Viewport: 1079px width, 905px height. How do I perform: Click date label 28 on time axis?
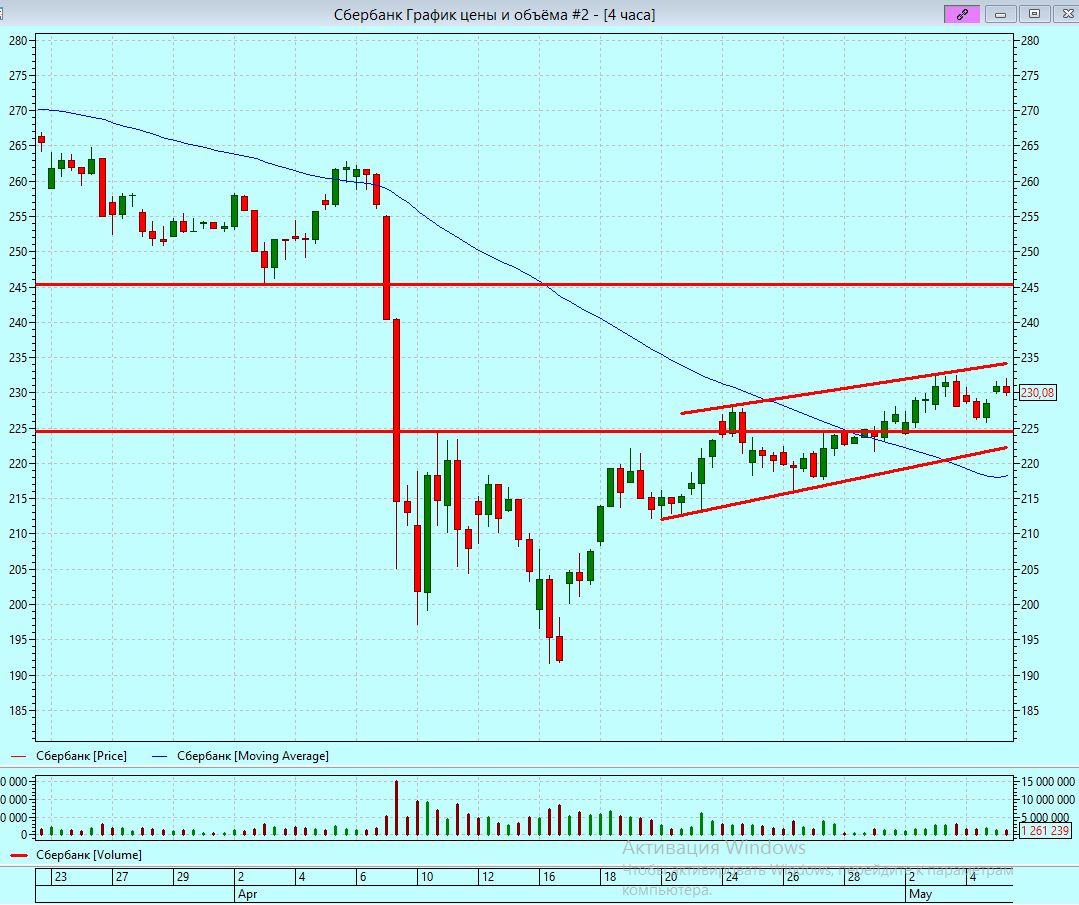point(853,877)
